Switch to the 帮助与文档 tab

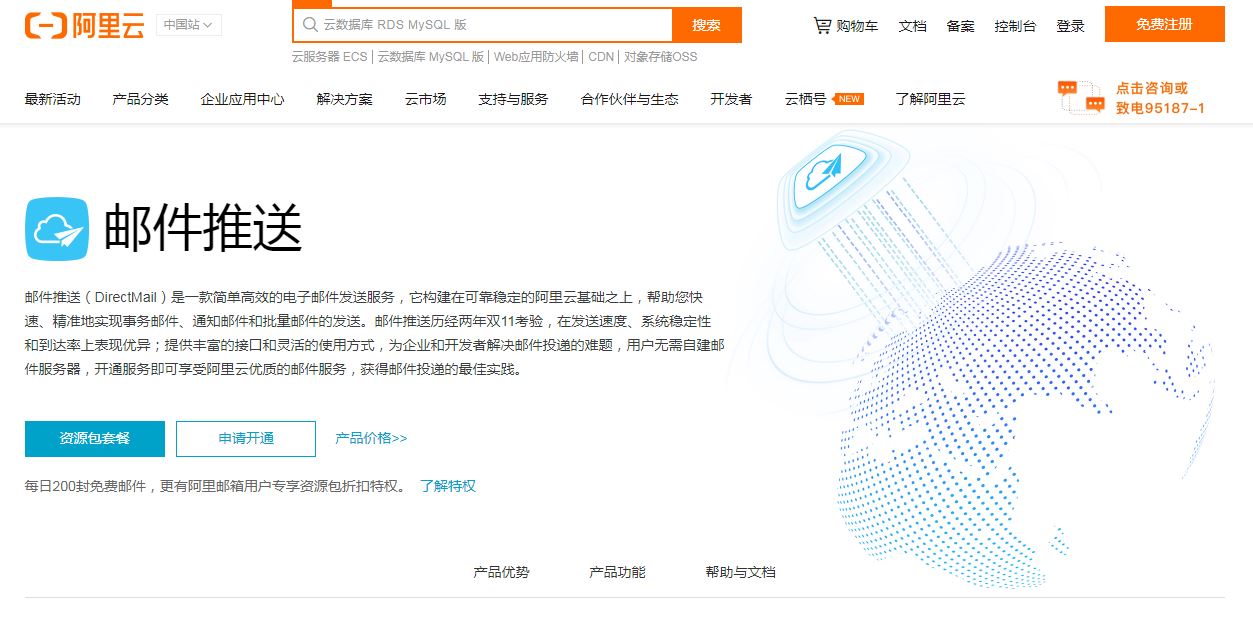(x=740, y=572)
